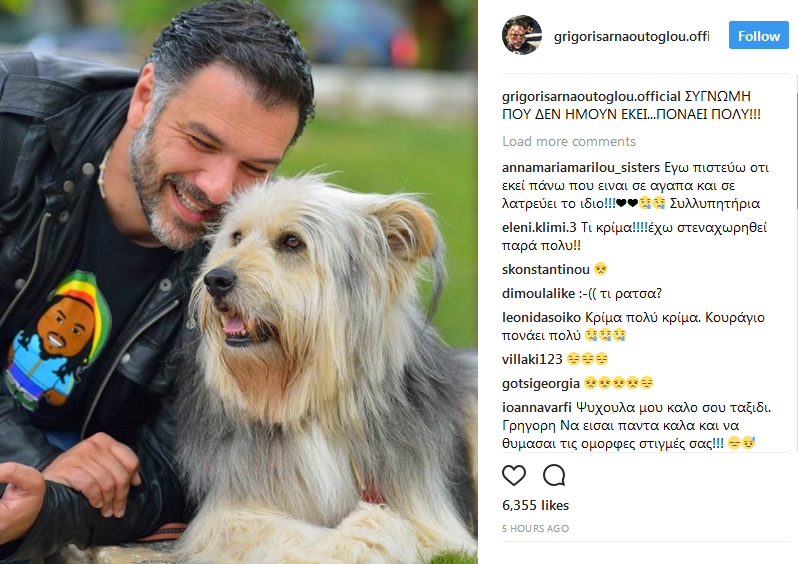Visit leonidasoiko profile

[x=541, y=318]
